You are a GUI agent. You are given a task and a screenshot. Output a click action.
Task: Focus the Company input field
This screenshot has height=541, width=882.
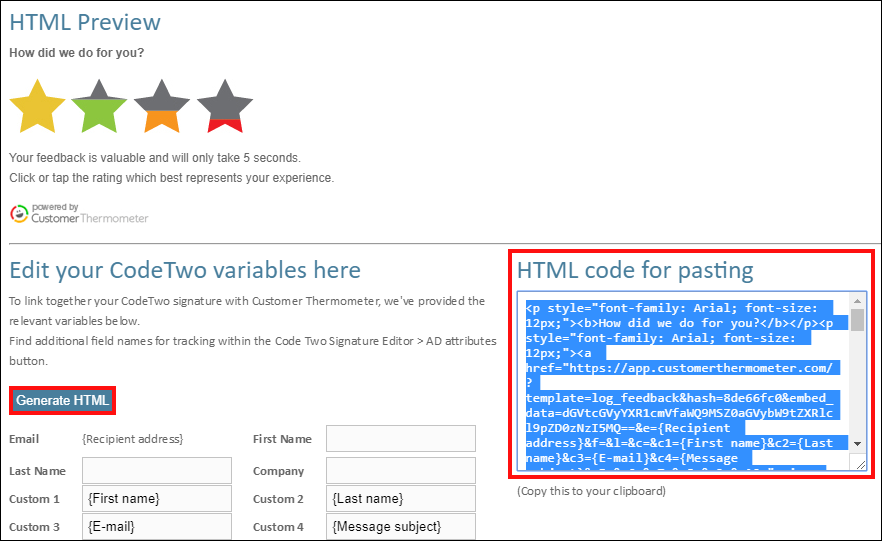coord(400,471)
